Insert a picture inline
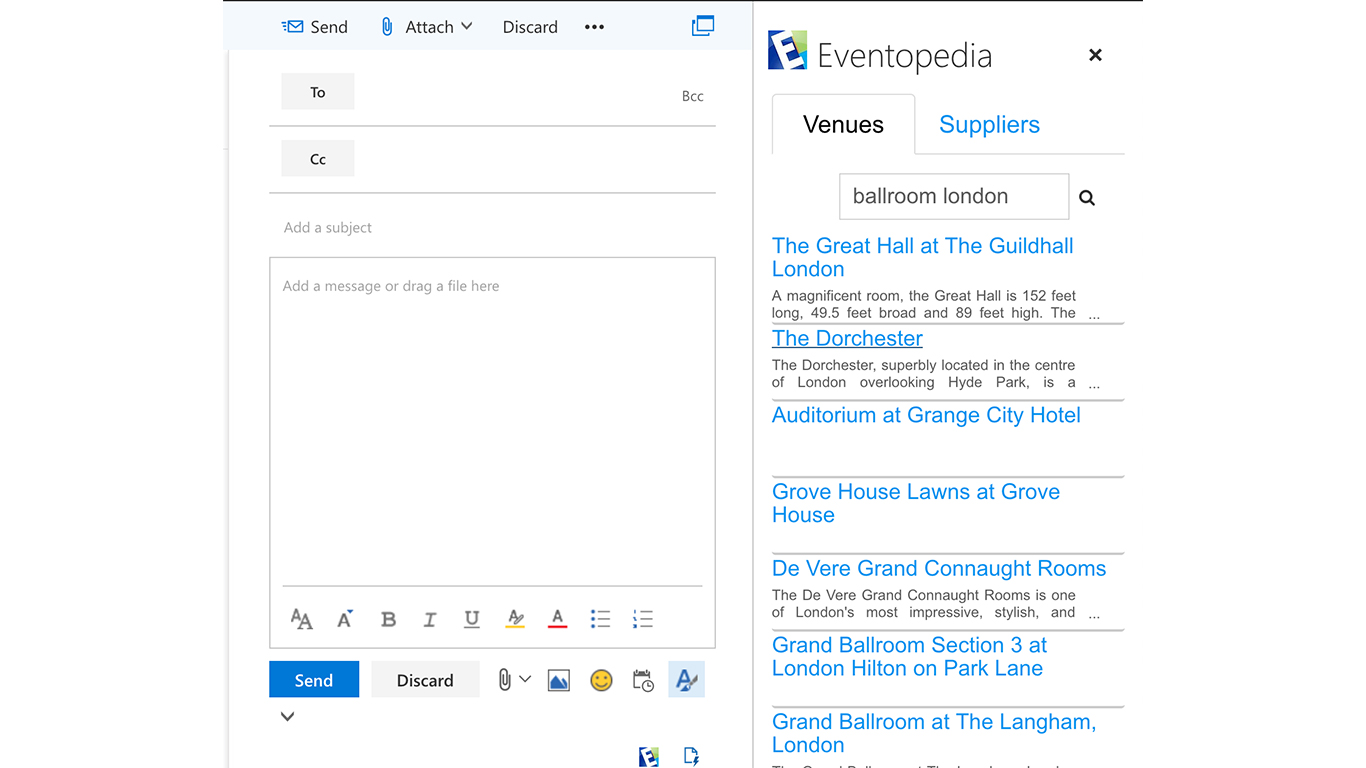Image resolution: width=1366 pixels, height=768 pixels. pos(559,681)
